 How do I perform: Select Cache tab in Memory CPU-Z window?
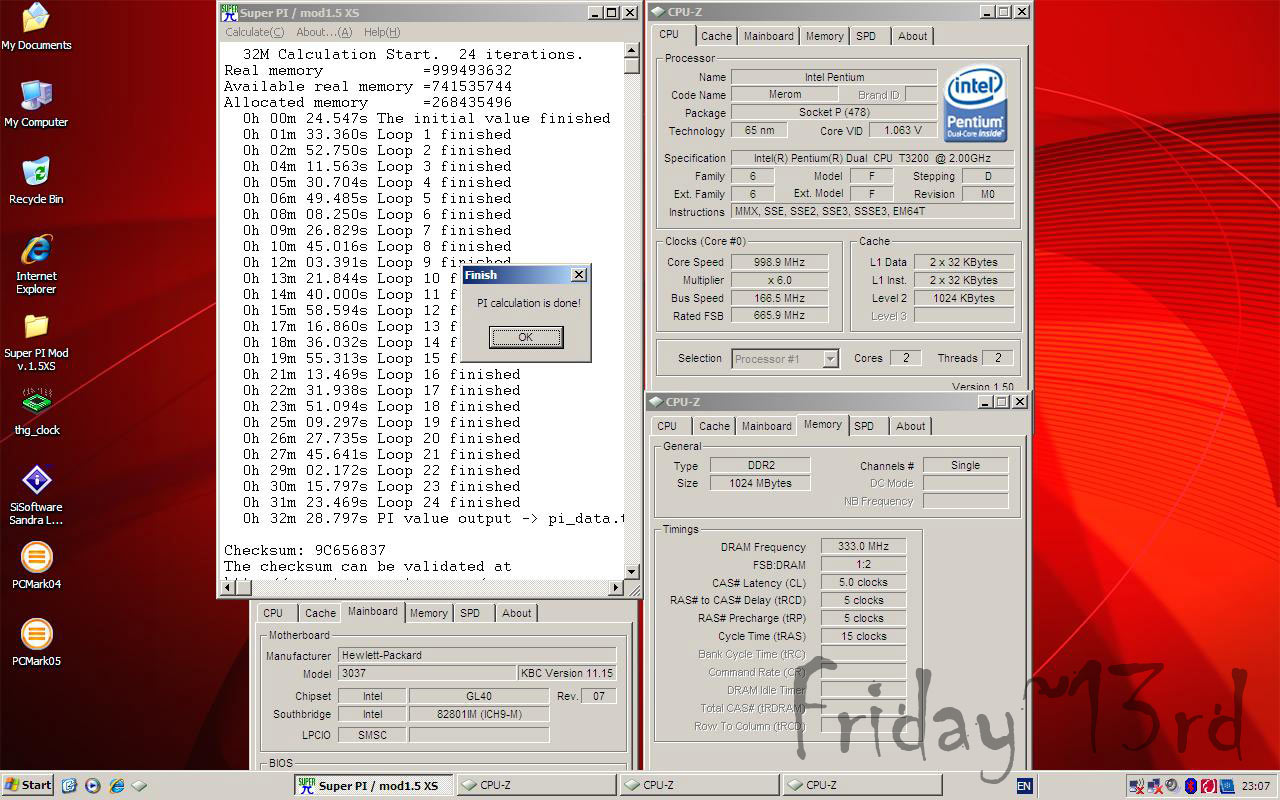click(x=714, y=426)
